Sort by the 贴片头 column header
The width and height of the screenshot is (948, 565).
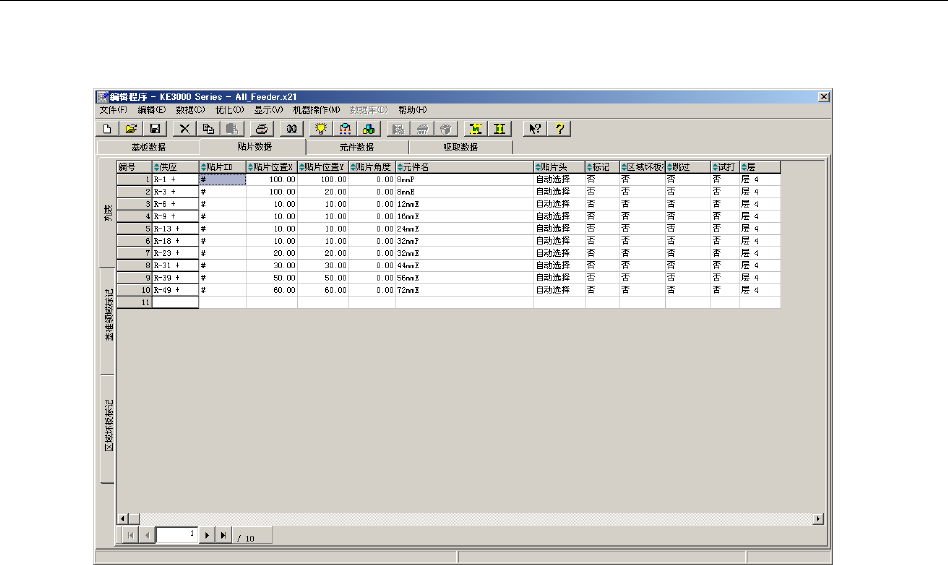[x=559, y=166]
